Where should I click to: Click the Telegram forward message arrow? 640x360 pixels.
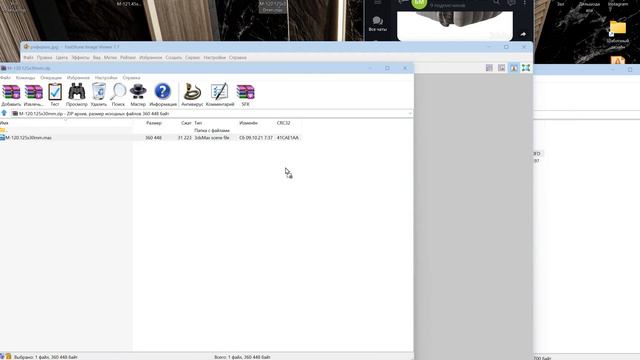coord(523,34)
